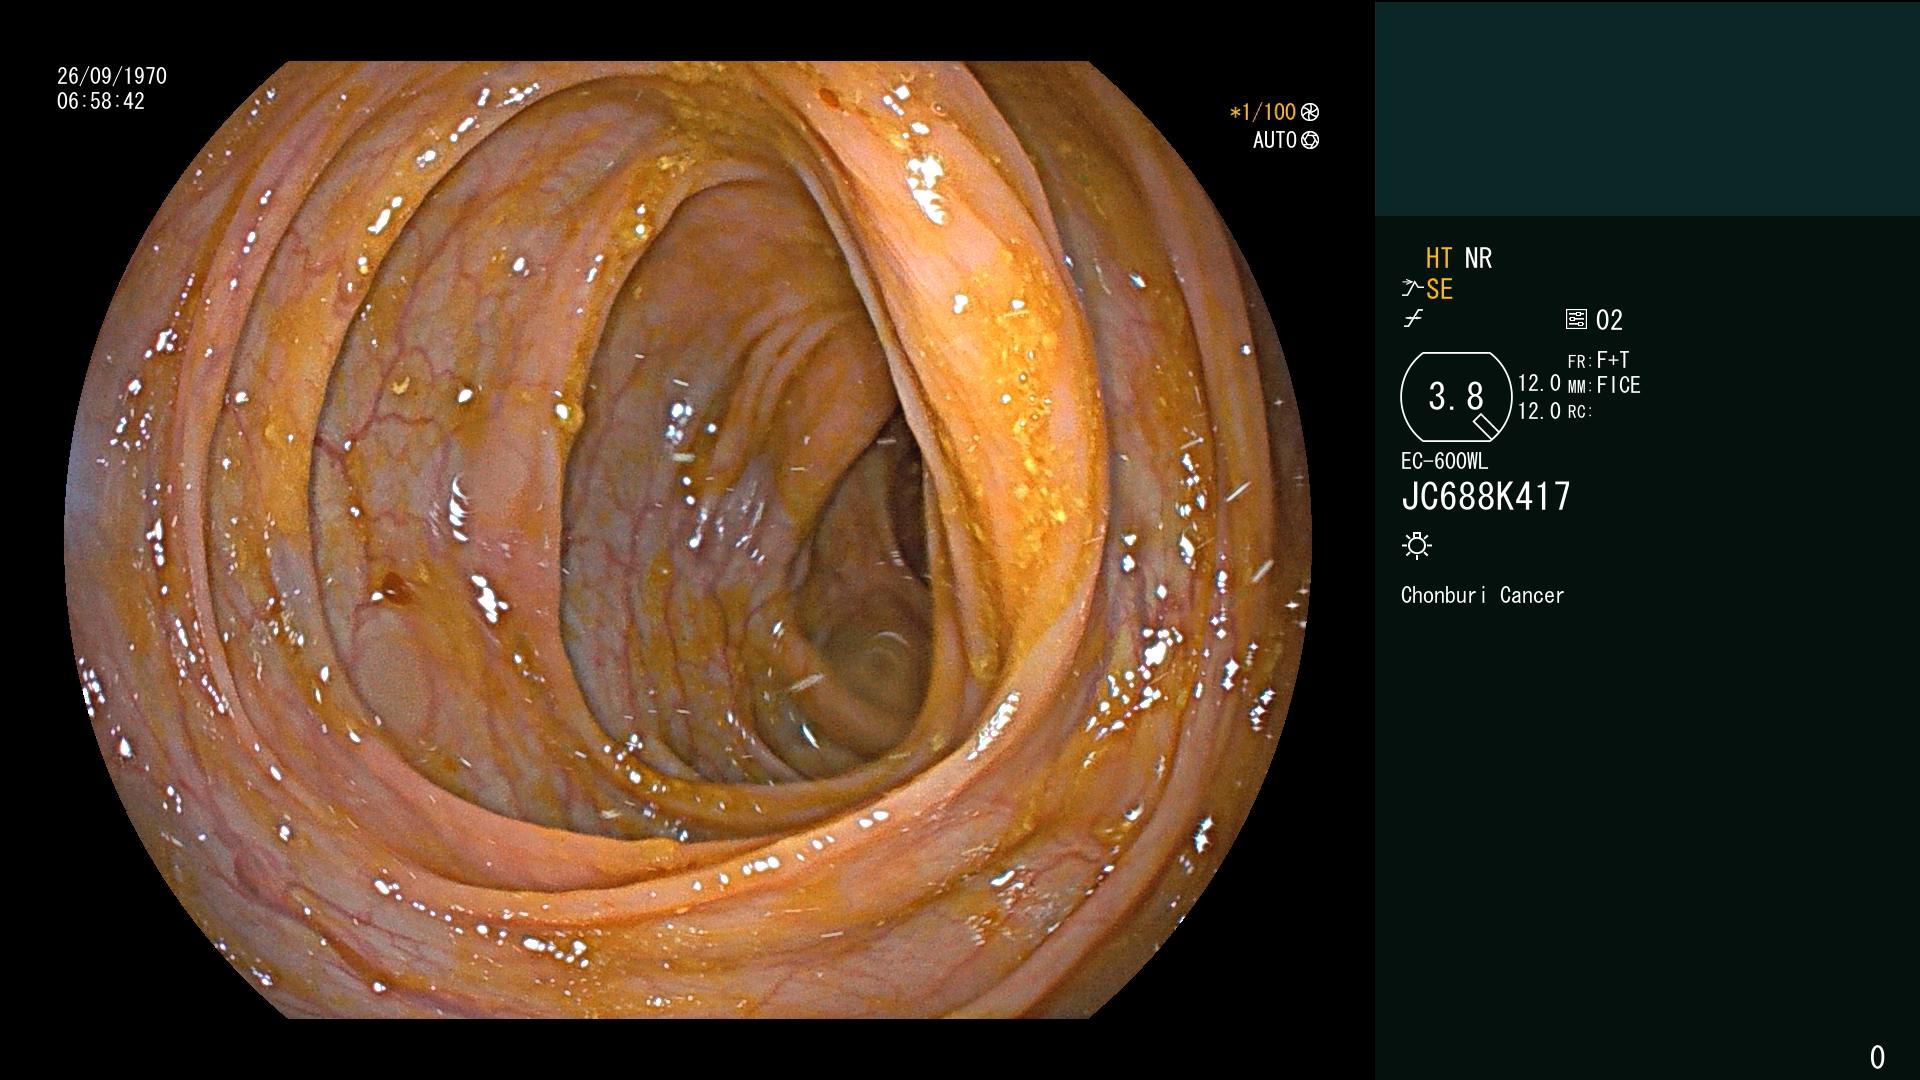Click the endoscopic colon image view

(688, 540)
